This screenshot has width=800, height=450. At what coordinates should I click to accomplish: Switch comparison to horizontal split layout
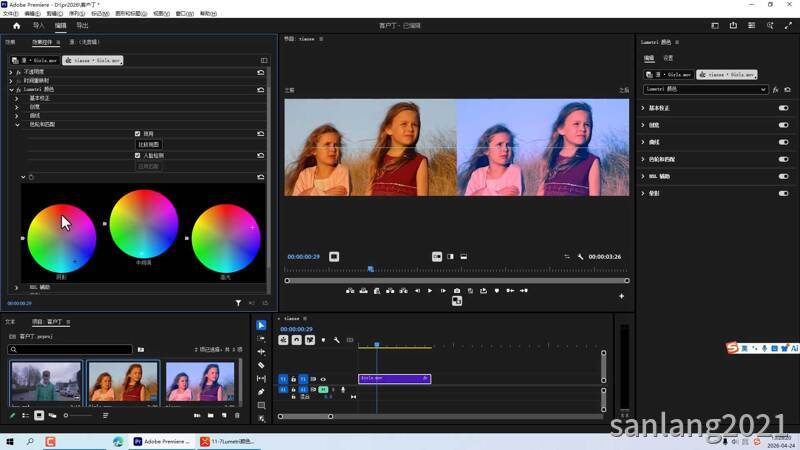pyautogui.click(x=463, y=257)
